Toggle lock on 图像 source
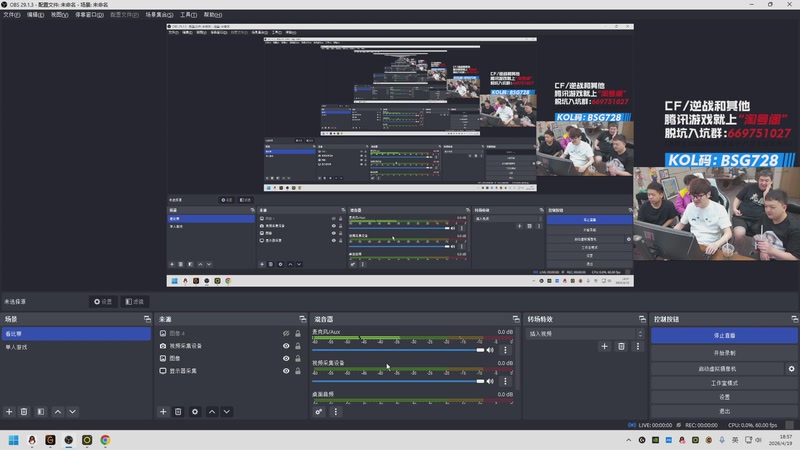800x450 pixels. [298, 358]
